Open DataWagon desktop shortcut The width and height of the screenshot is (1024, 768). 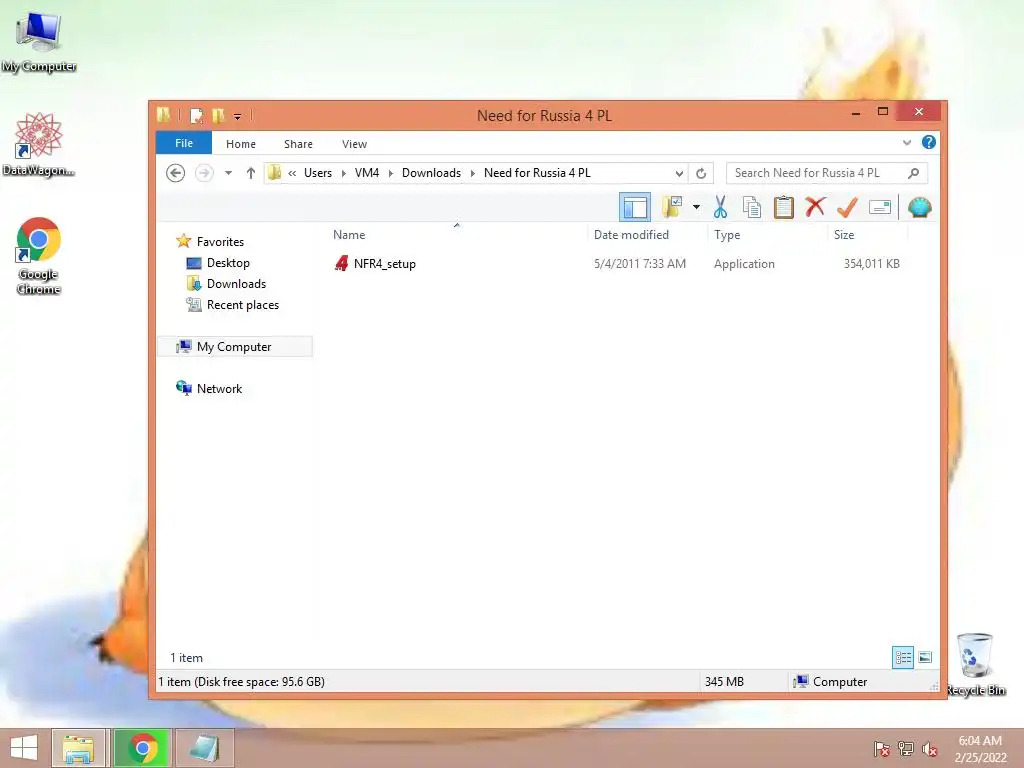(39, 144)
